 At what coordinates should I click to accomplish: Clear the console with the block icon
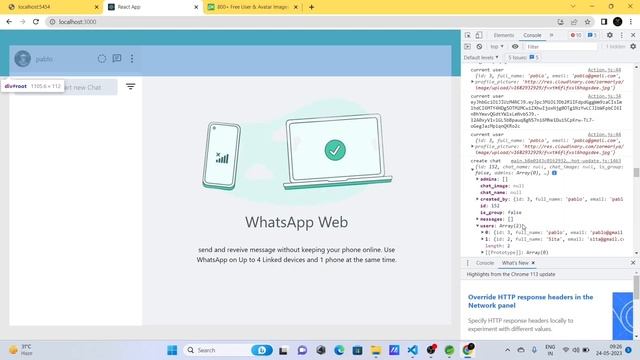pos(479,47)
